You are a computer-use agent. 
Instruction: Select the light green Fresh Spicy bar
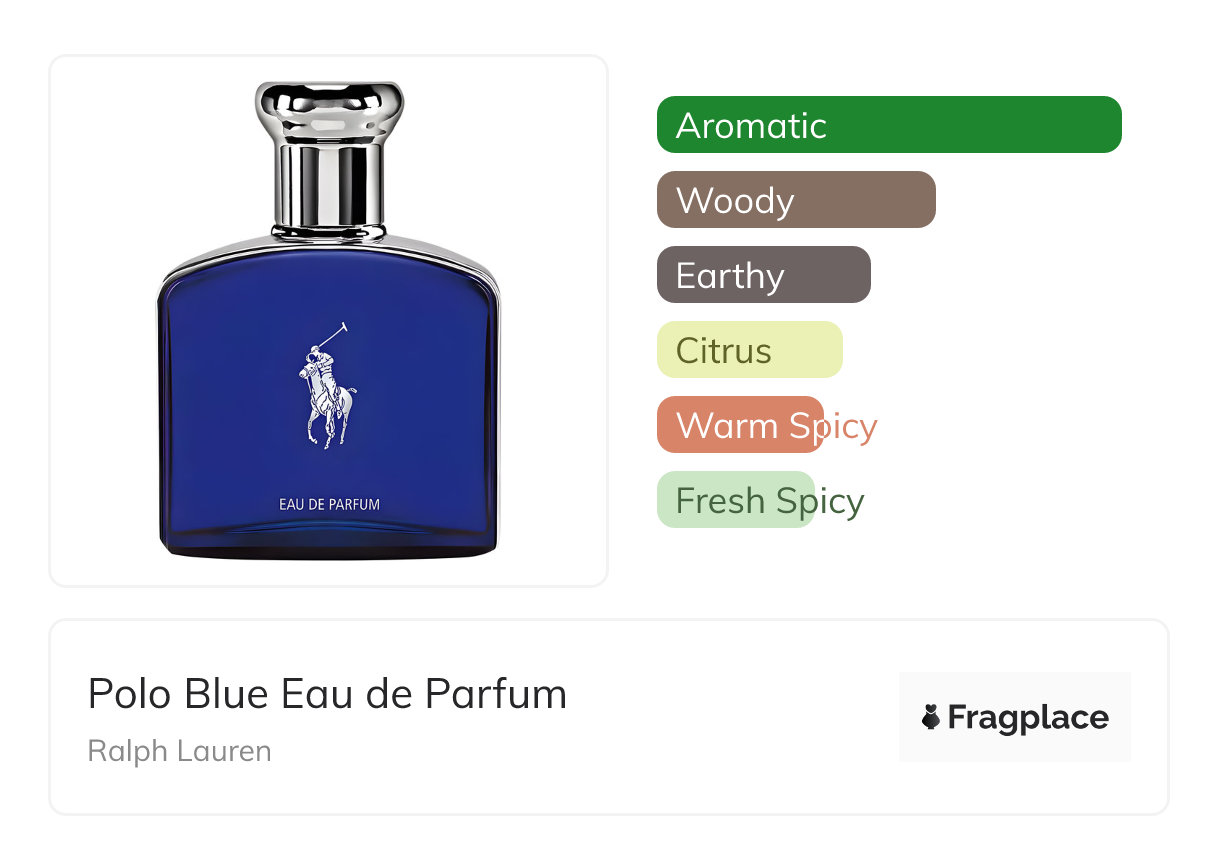[736, 500]
